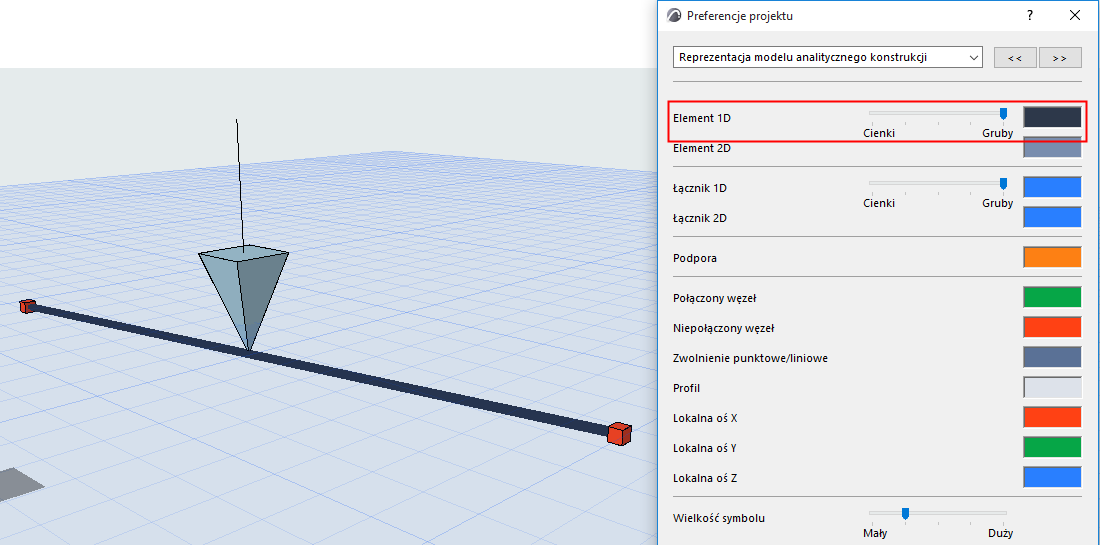Click the Mały label under symbol size slider
This screenshot has height=545, width=1100.
point(875,533)
